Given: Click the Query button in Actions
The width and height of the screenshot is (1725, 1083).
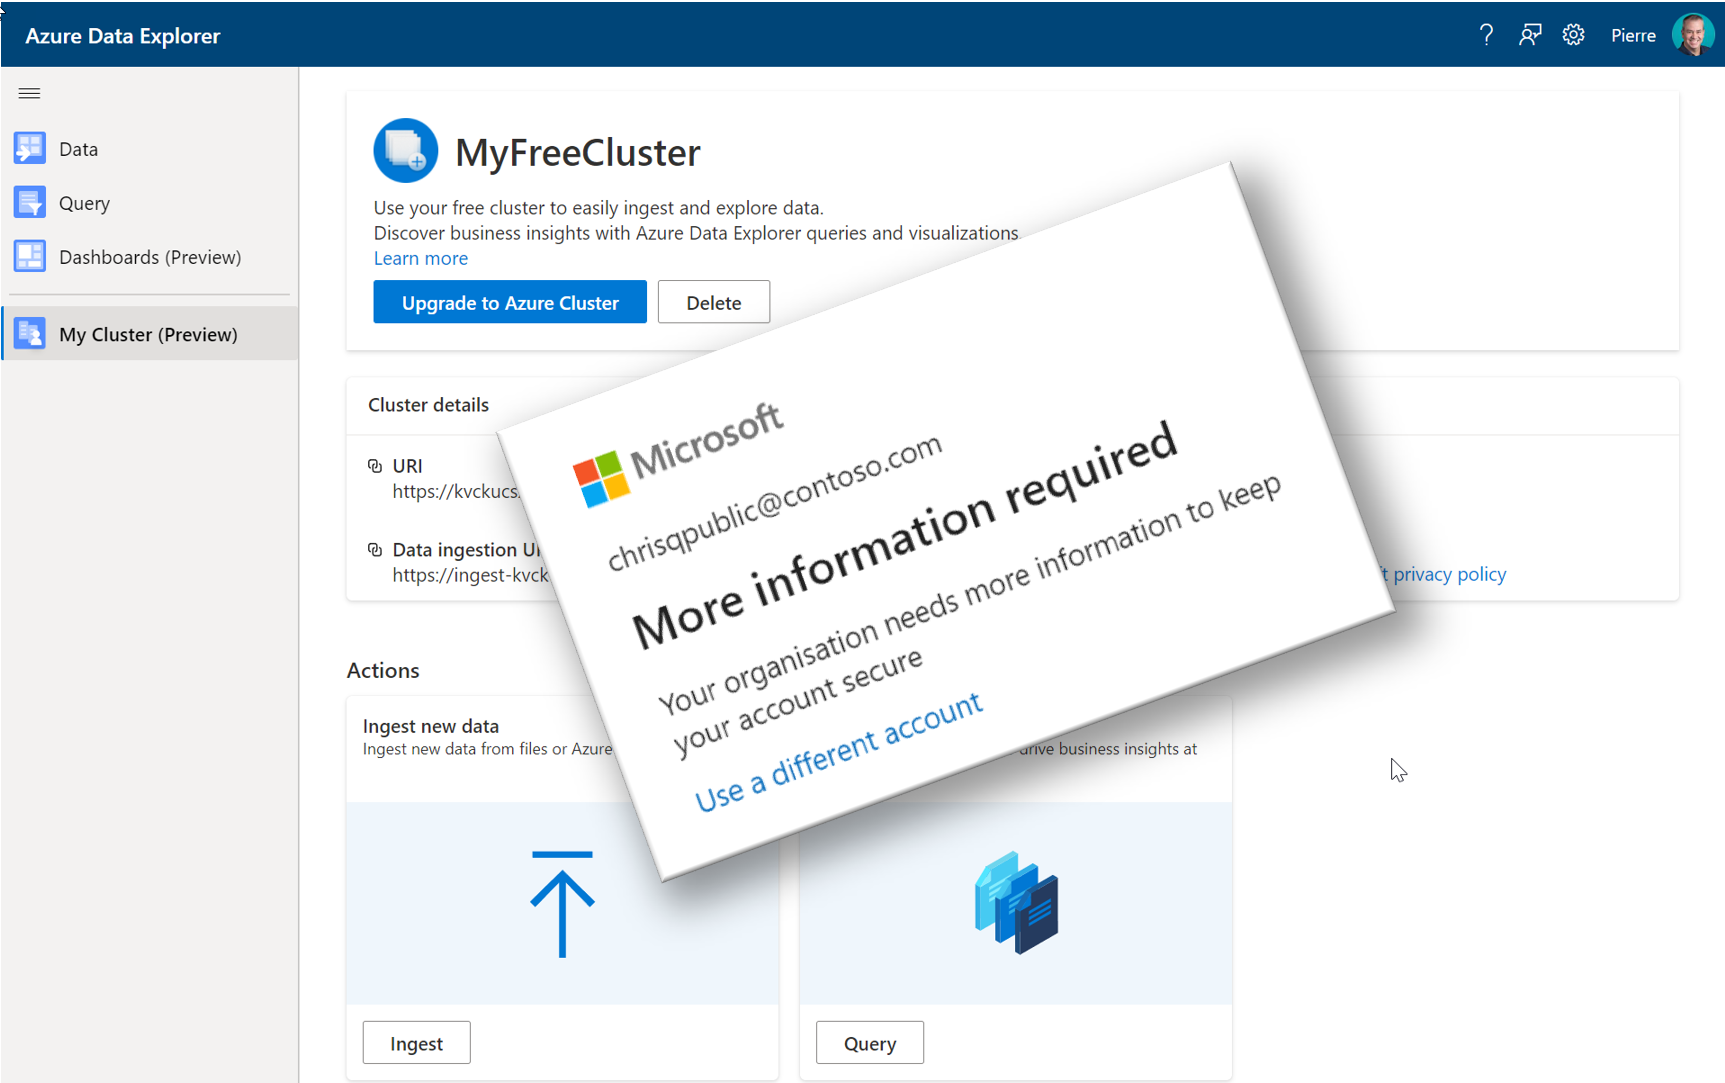Looking at the screenshot, I should (x=870, y=1043).
